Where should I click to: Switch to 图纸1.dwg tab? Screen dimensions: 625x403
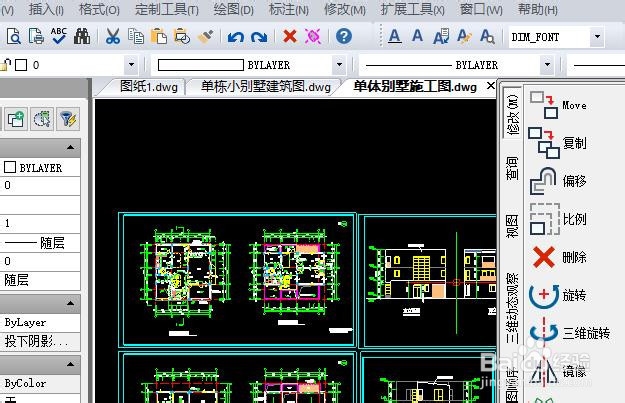tap(148, 86)
